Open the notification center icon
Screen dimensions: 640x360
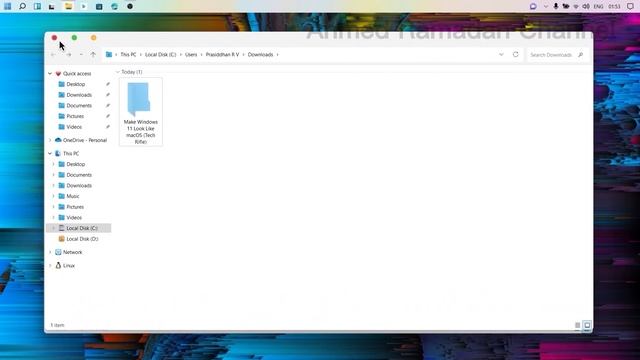point(630,6)
